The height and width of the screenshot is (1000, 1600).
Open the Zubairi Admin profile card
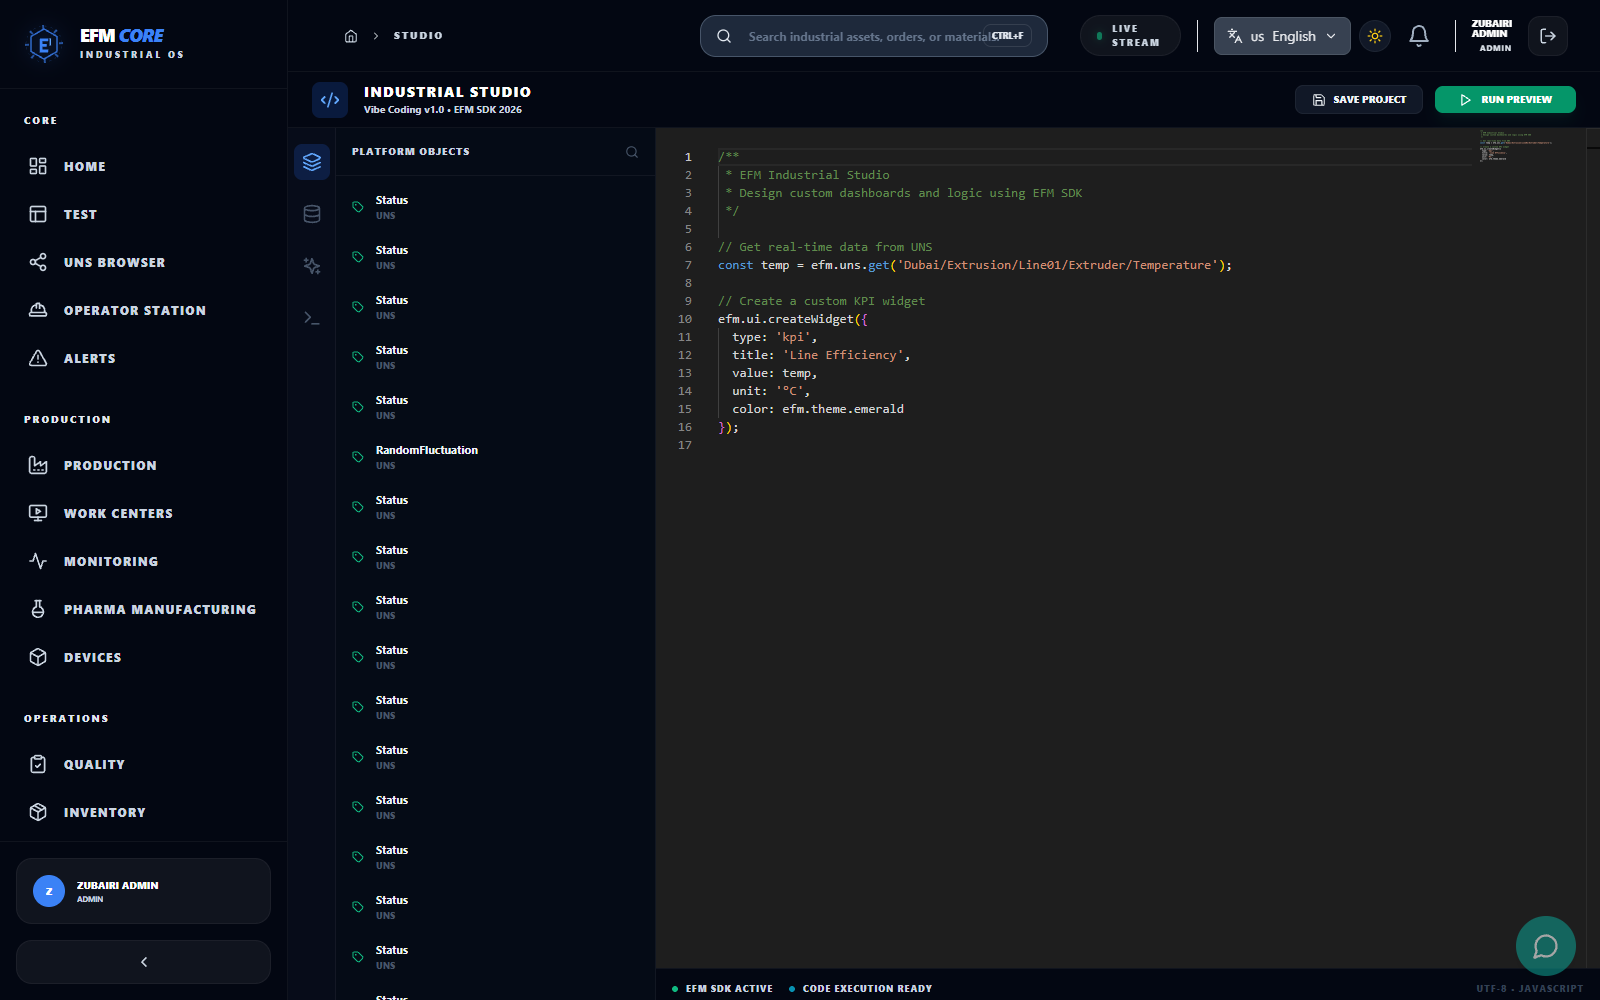(x=143, y=891)
